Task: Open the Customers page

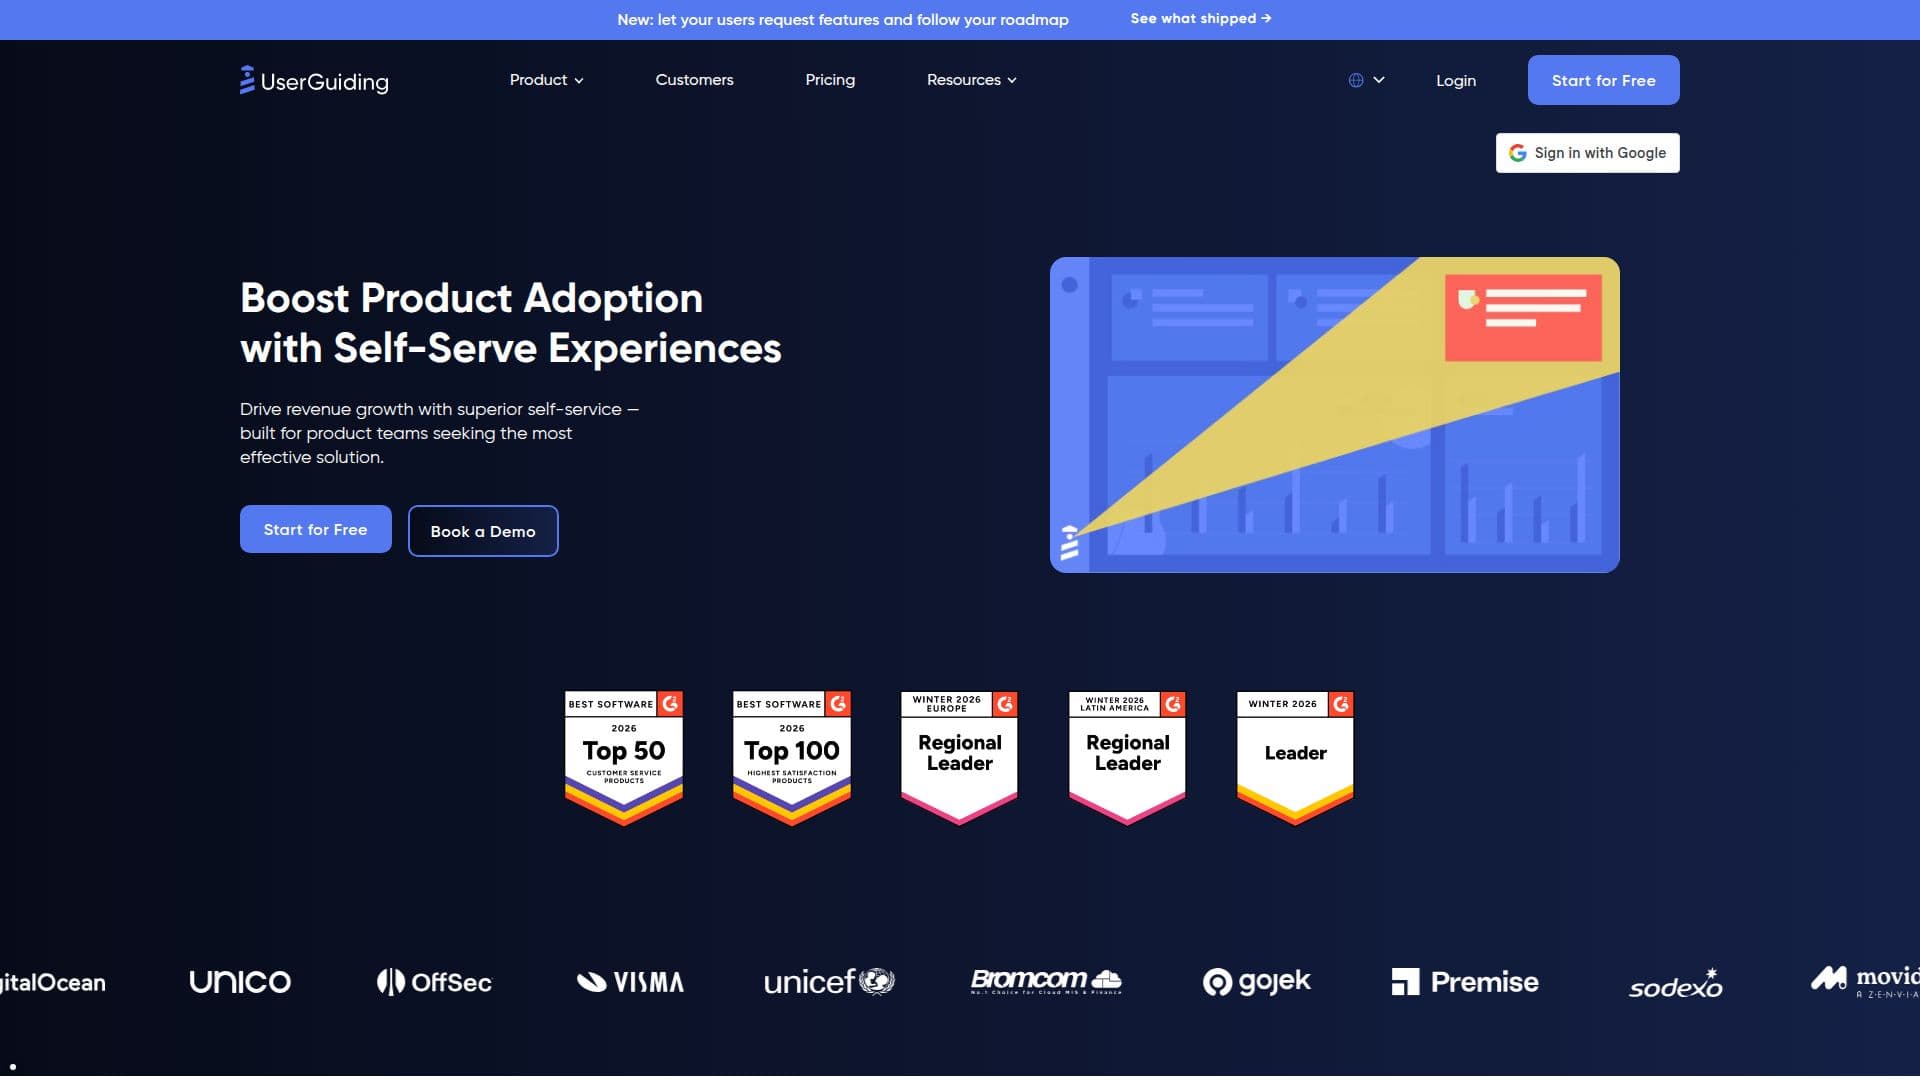Action: pyautogui.click(x=694, y=80)
